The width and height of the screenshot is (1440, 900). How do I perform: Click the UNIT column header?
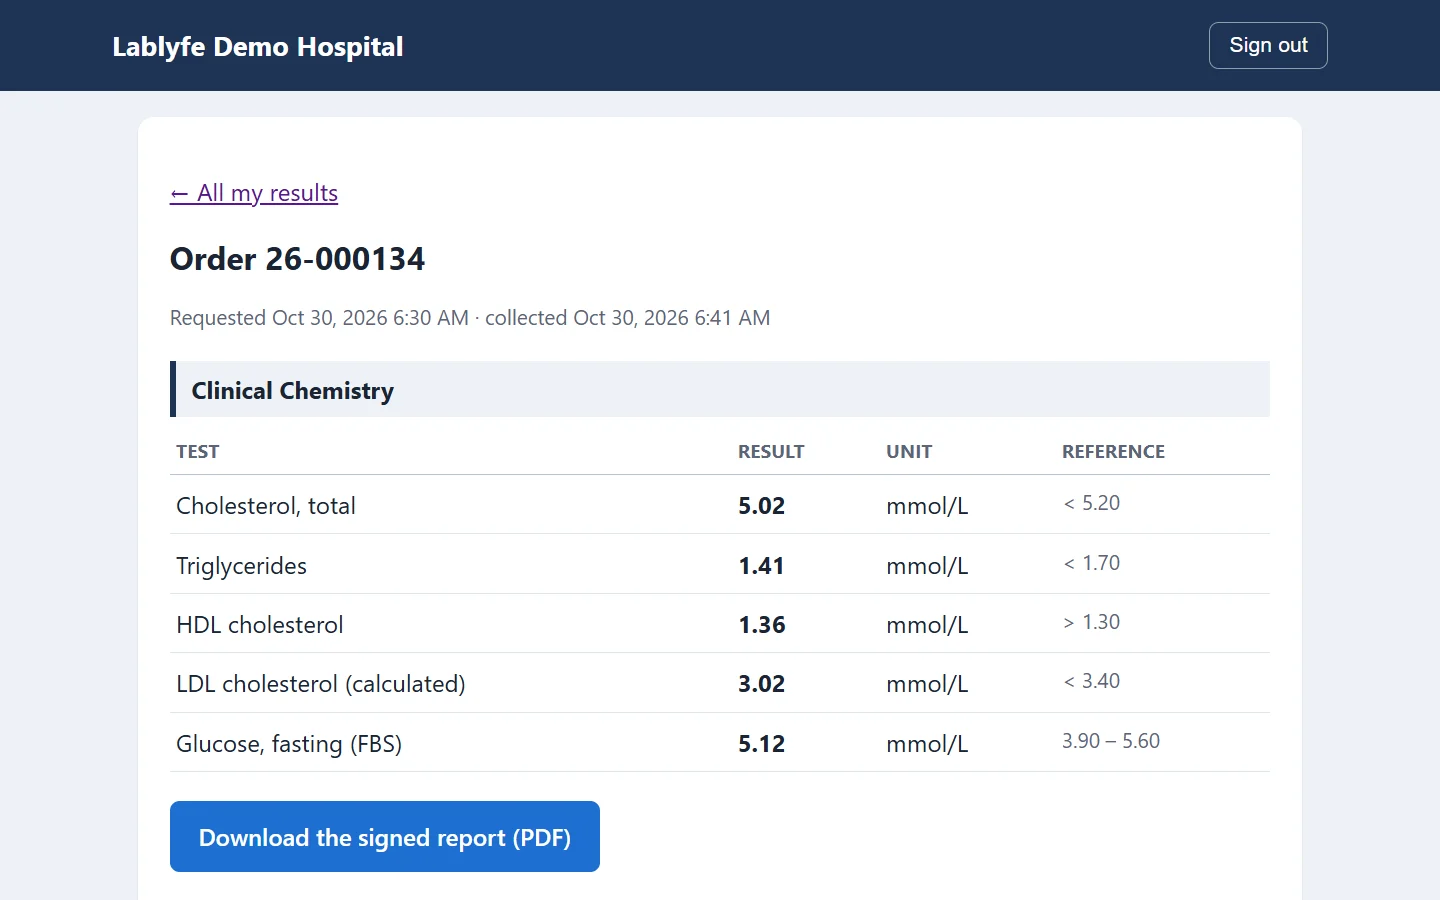[909, 452]
